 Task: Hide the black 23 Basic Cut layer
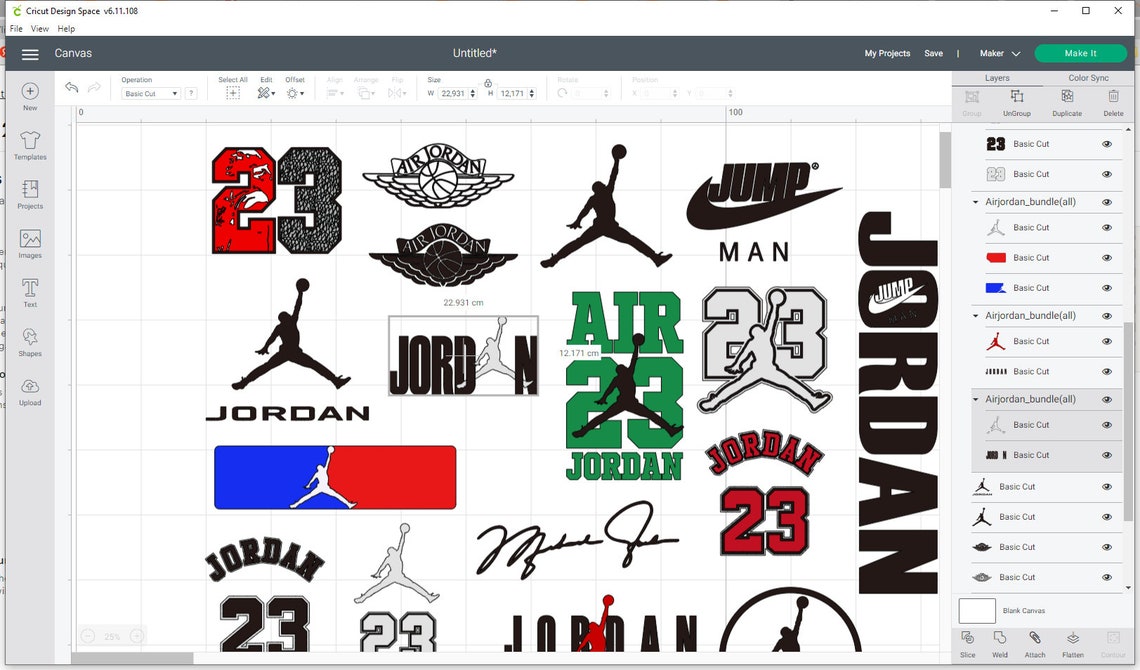pyautogui.click(x=1107, y=144)
